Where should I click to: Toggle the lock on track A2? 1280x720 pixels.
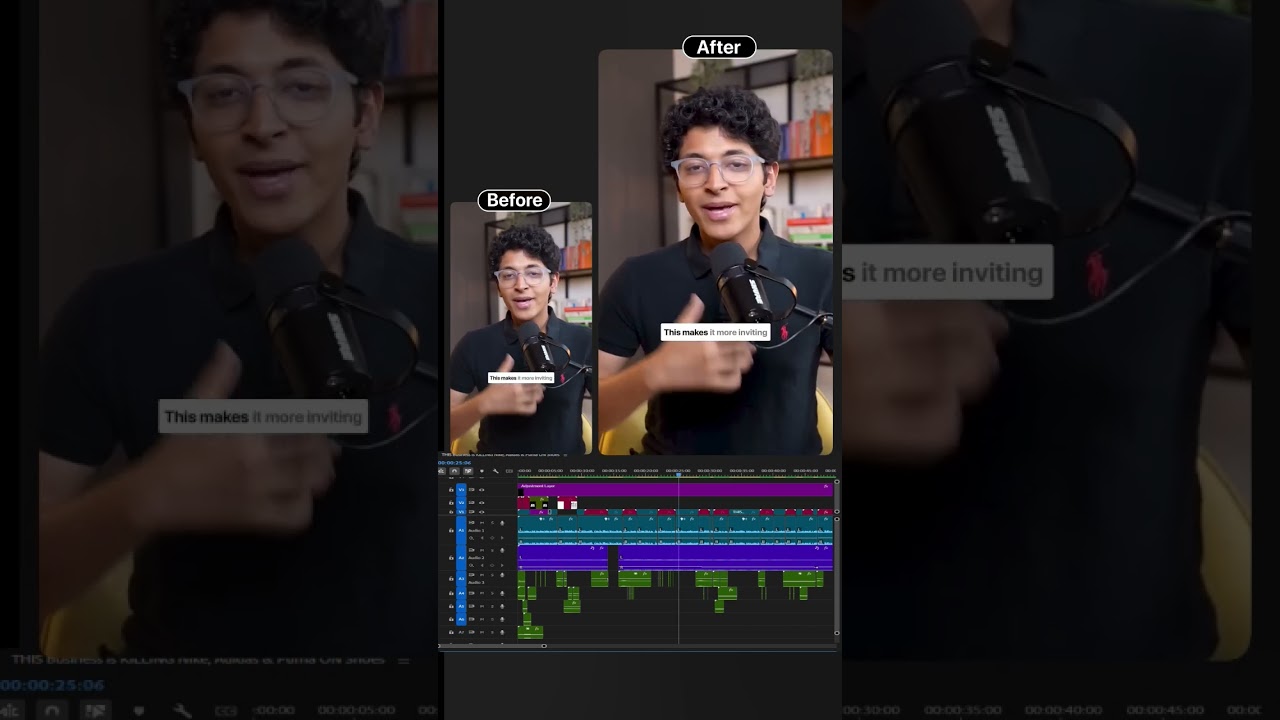point(451,557)
